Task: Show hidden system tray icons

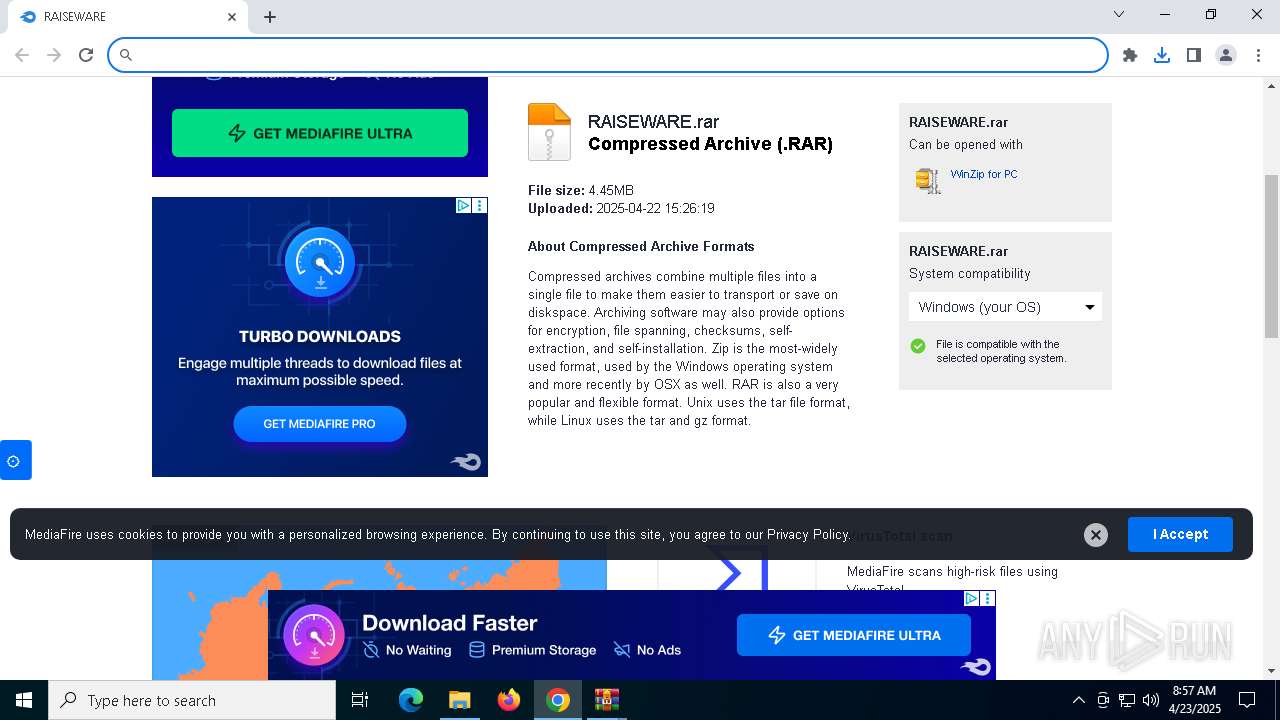Action: [1078, 700]
